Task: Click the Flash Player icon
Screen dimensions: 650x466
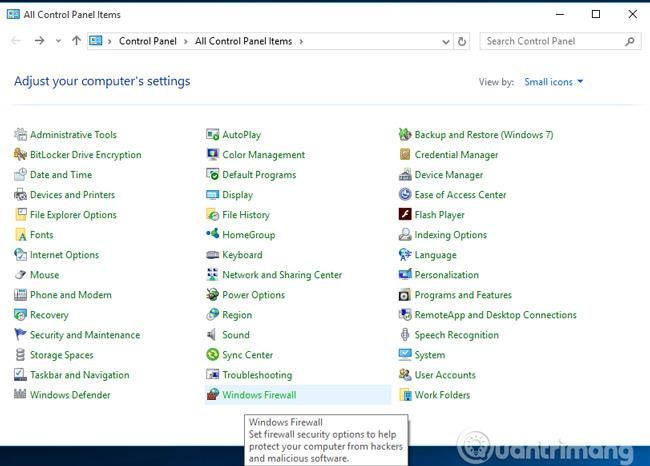Action: pos(405,214)
